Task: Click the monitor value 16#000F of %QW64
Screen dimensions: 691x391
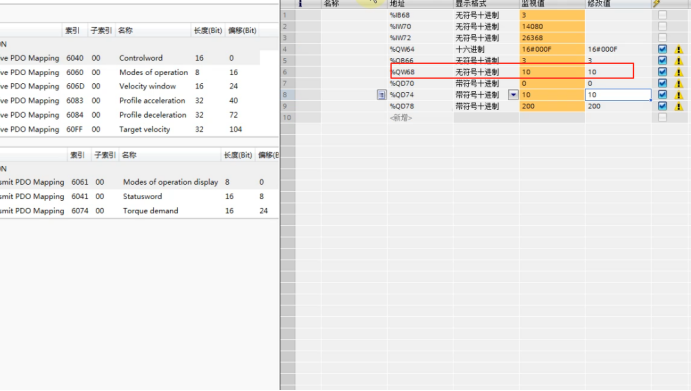Action: 536,49
